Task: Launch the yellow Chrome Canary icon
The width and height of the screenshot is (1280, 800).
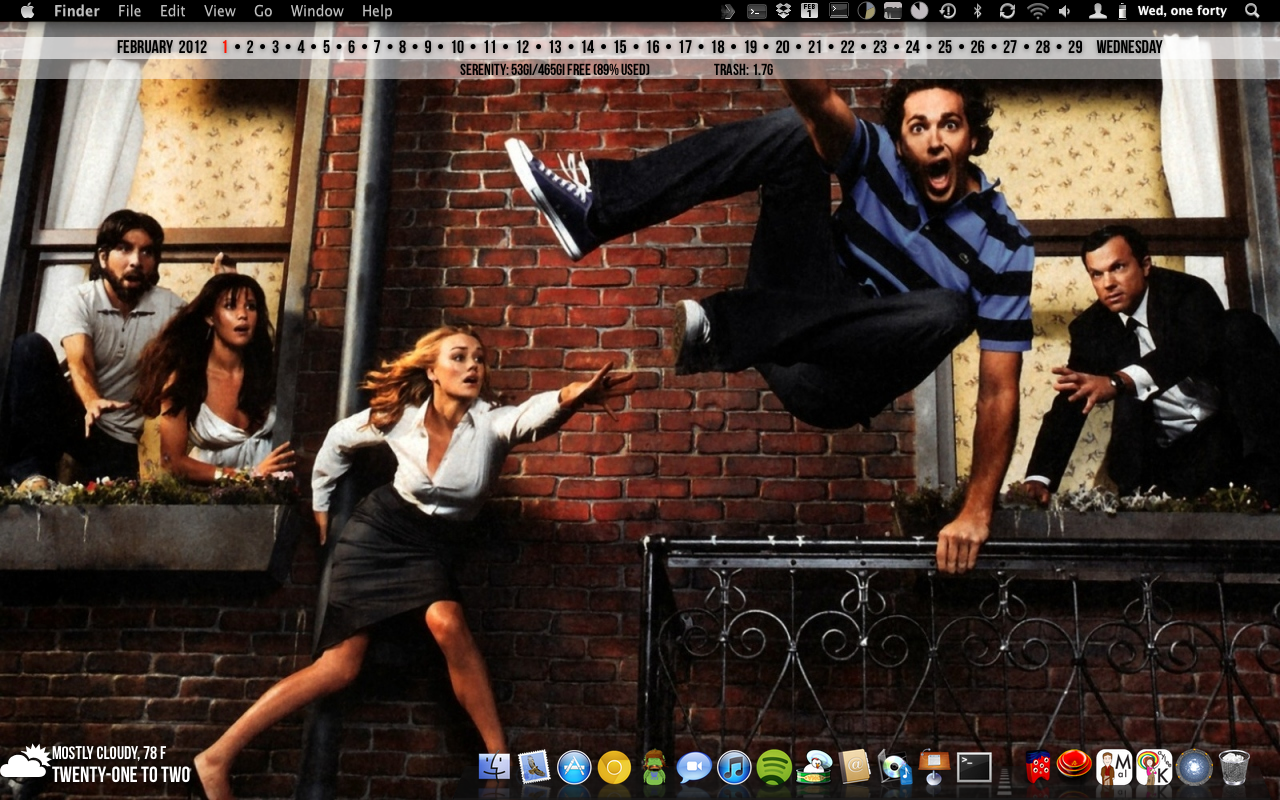Action: (x=614, y=767)
